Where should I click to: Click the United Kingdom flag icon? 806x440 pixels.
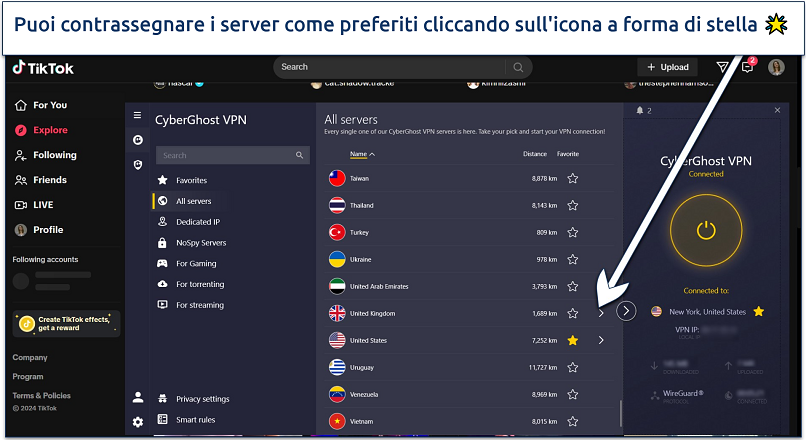[337, 313]
